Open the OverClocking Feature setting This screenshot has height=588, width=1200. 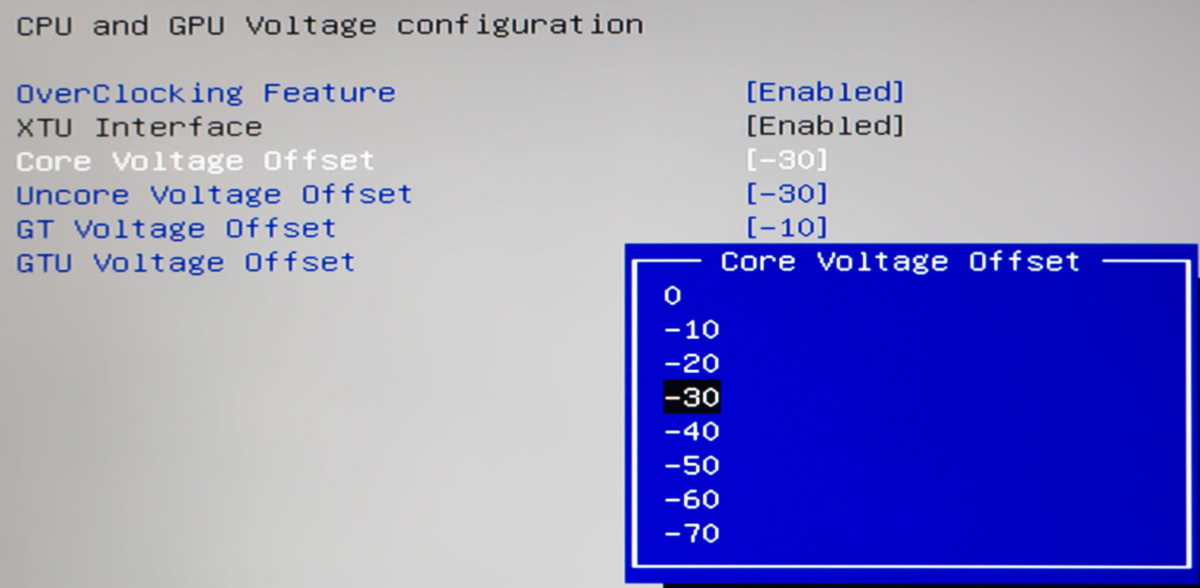click(204, 91)
